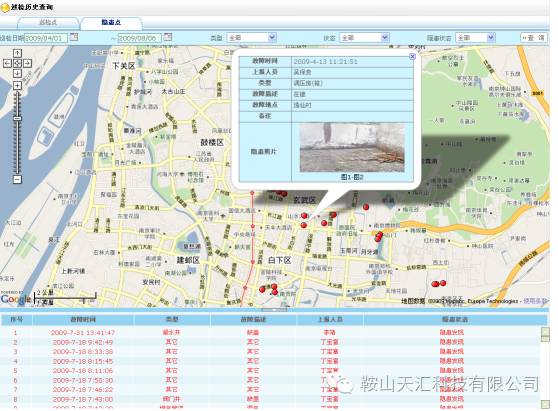Select table row dated 2009-7-18 7:43:00
Screen dimensions: 558x411
[270, 399]
